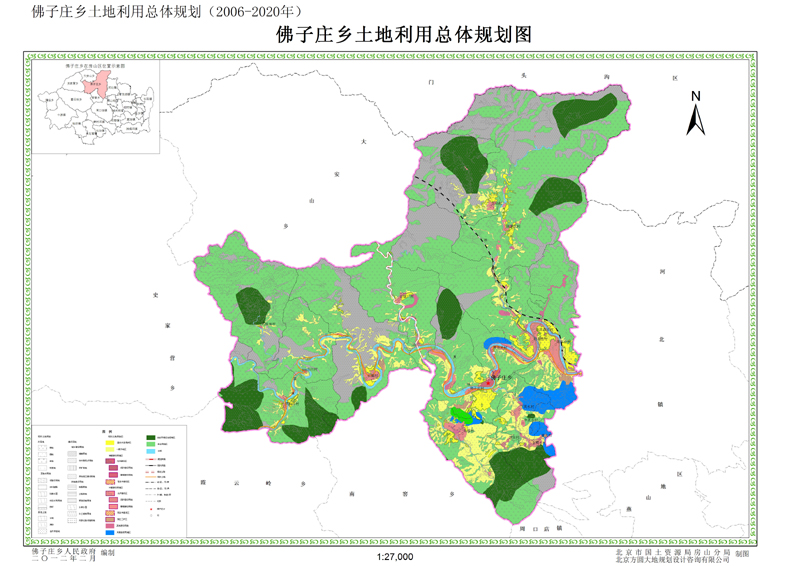Viewport: 800px width, 566px height.
Task: Click the dark green swatch in legend
Action: tap(152, 438)
